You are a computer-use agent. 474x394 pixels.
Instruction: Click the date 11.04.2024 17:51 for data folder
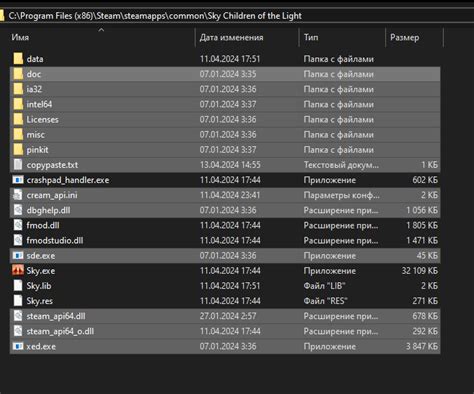[230, 59]
